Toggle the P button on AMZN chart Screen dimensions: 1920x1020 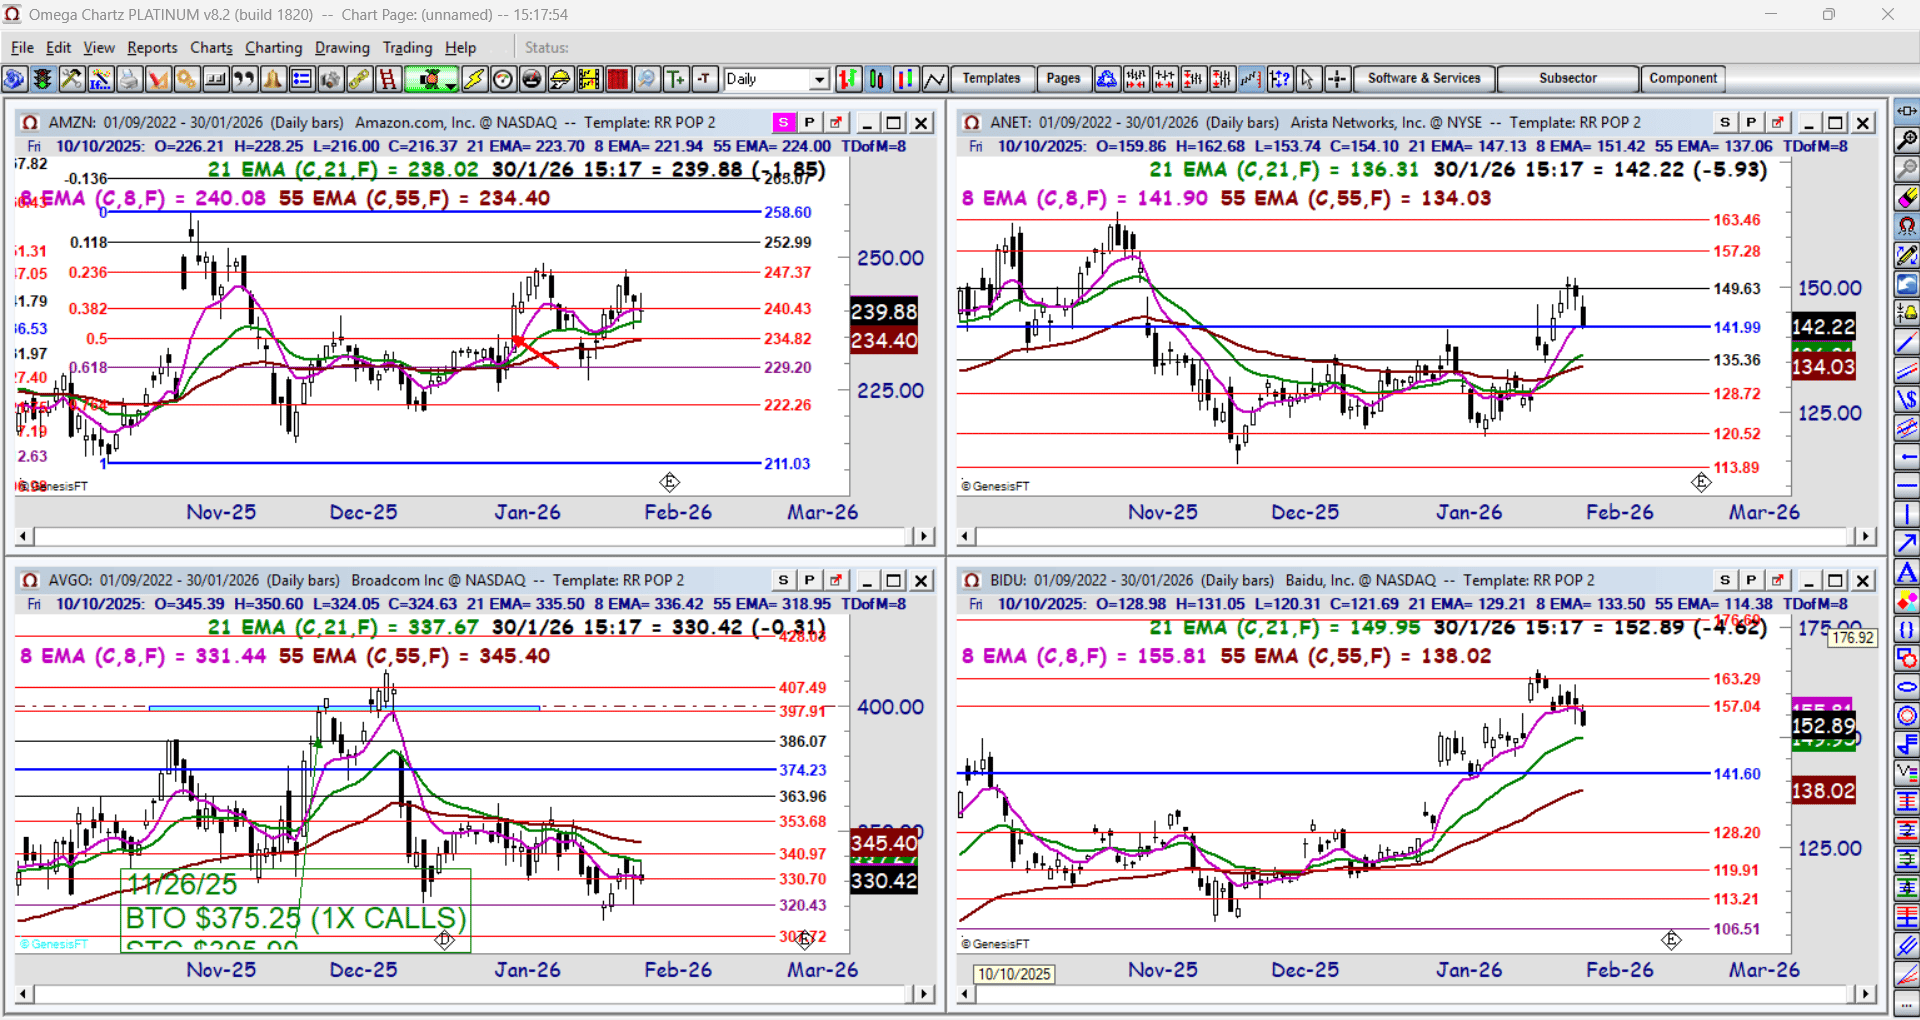coord(809,122)
